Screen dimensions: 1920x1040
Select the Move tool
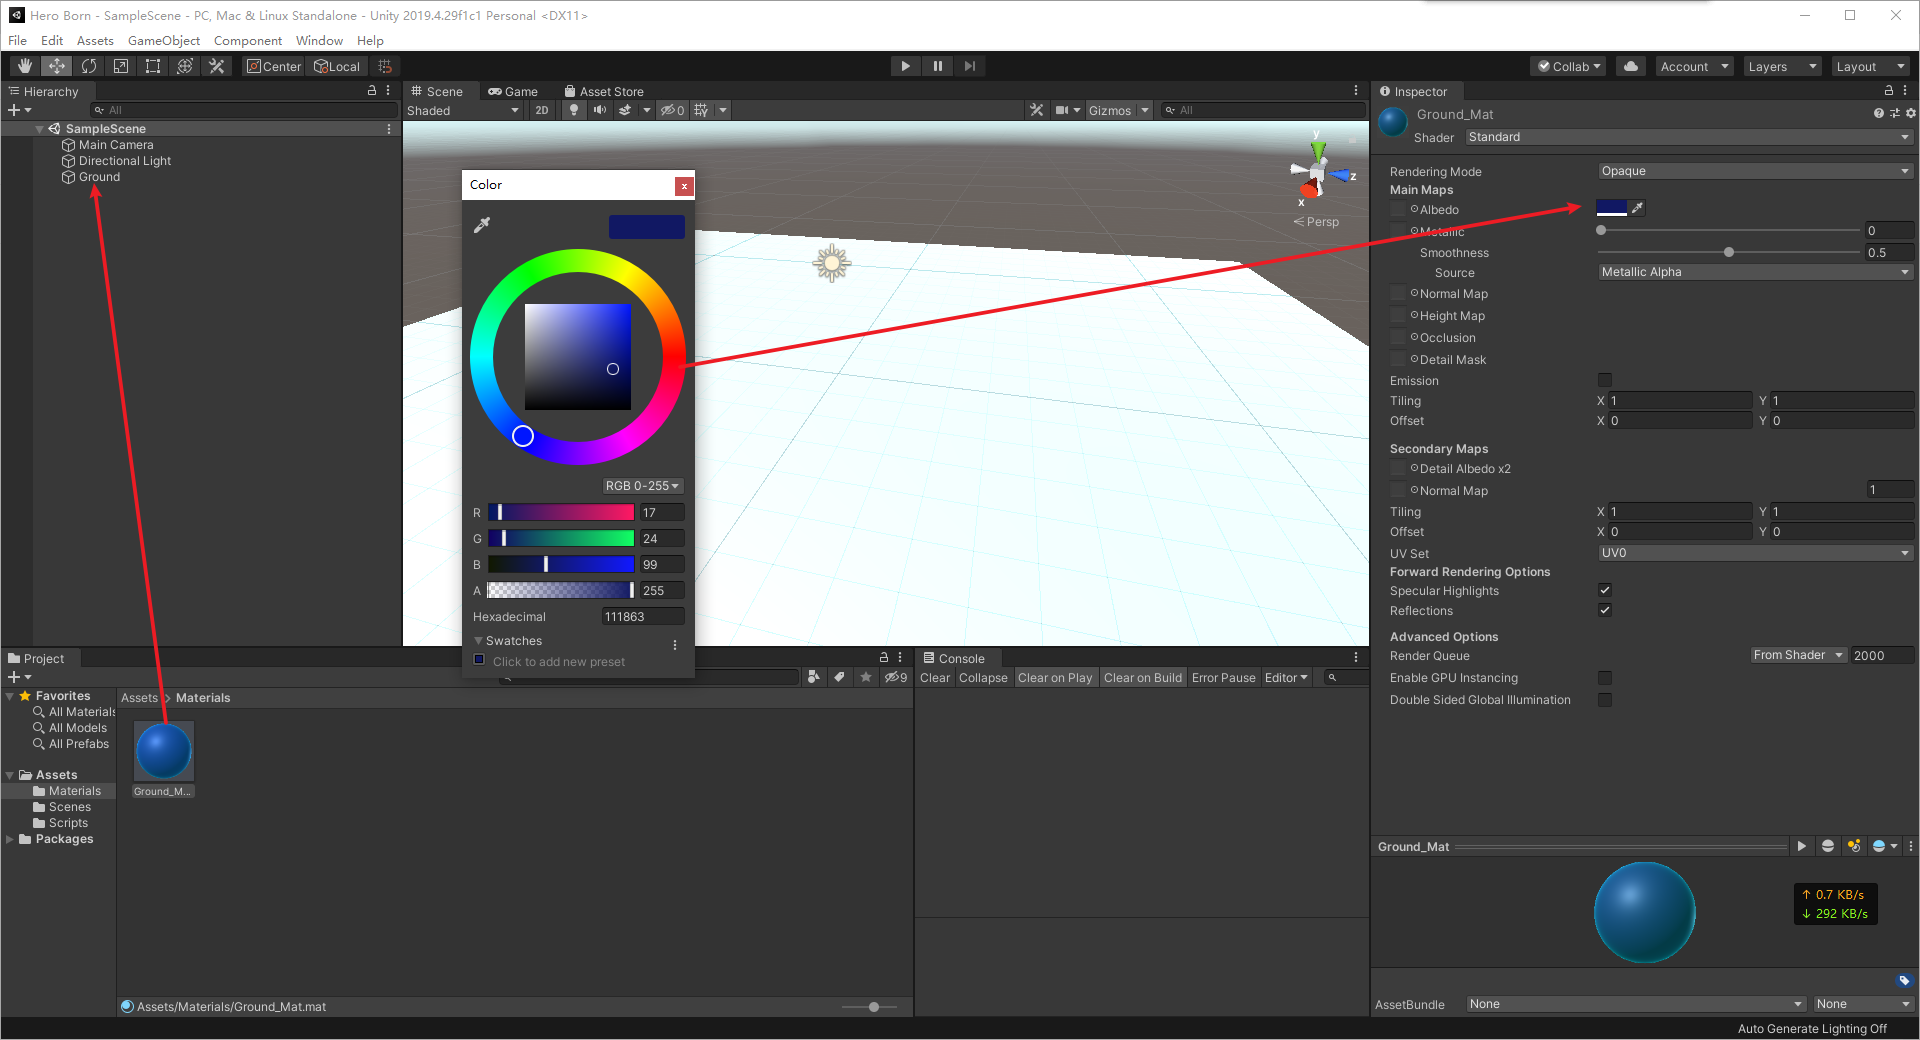coord(57,66)
